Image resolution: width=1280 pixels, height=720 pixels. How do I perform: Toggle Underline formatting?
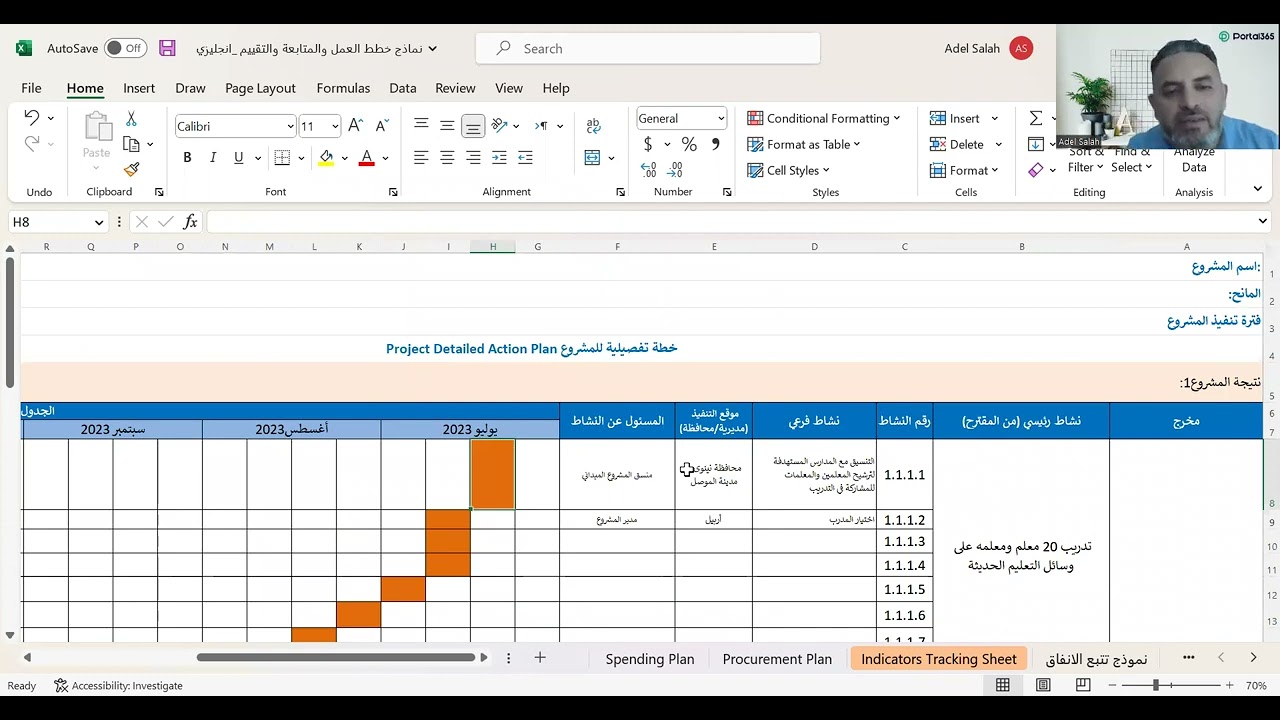[x=238, y=158]
